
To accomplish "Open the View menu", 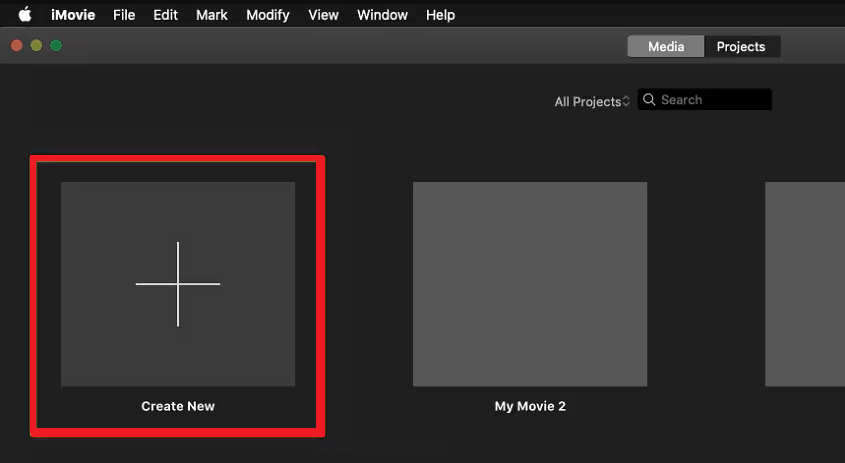I will click(x=323, y=15).
